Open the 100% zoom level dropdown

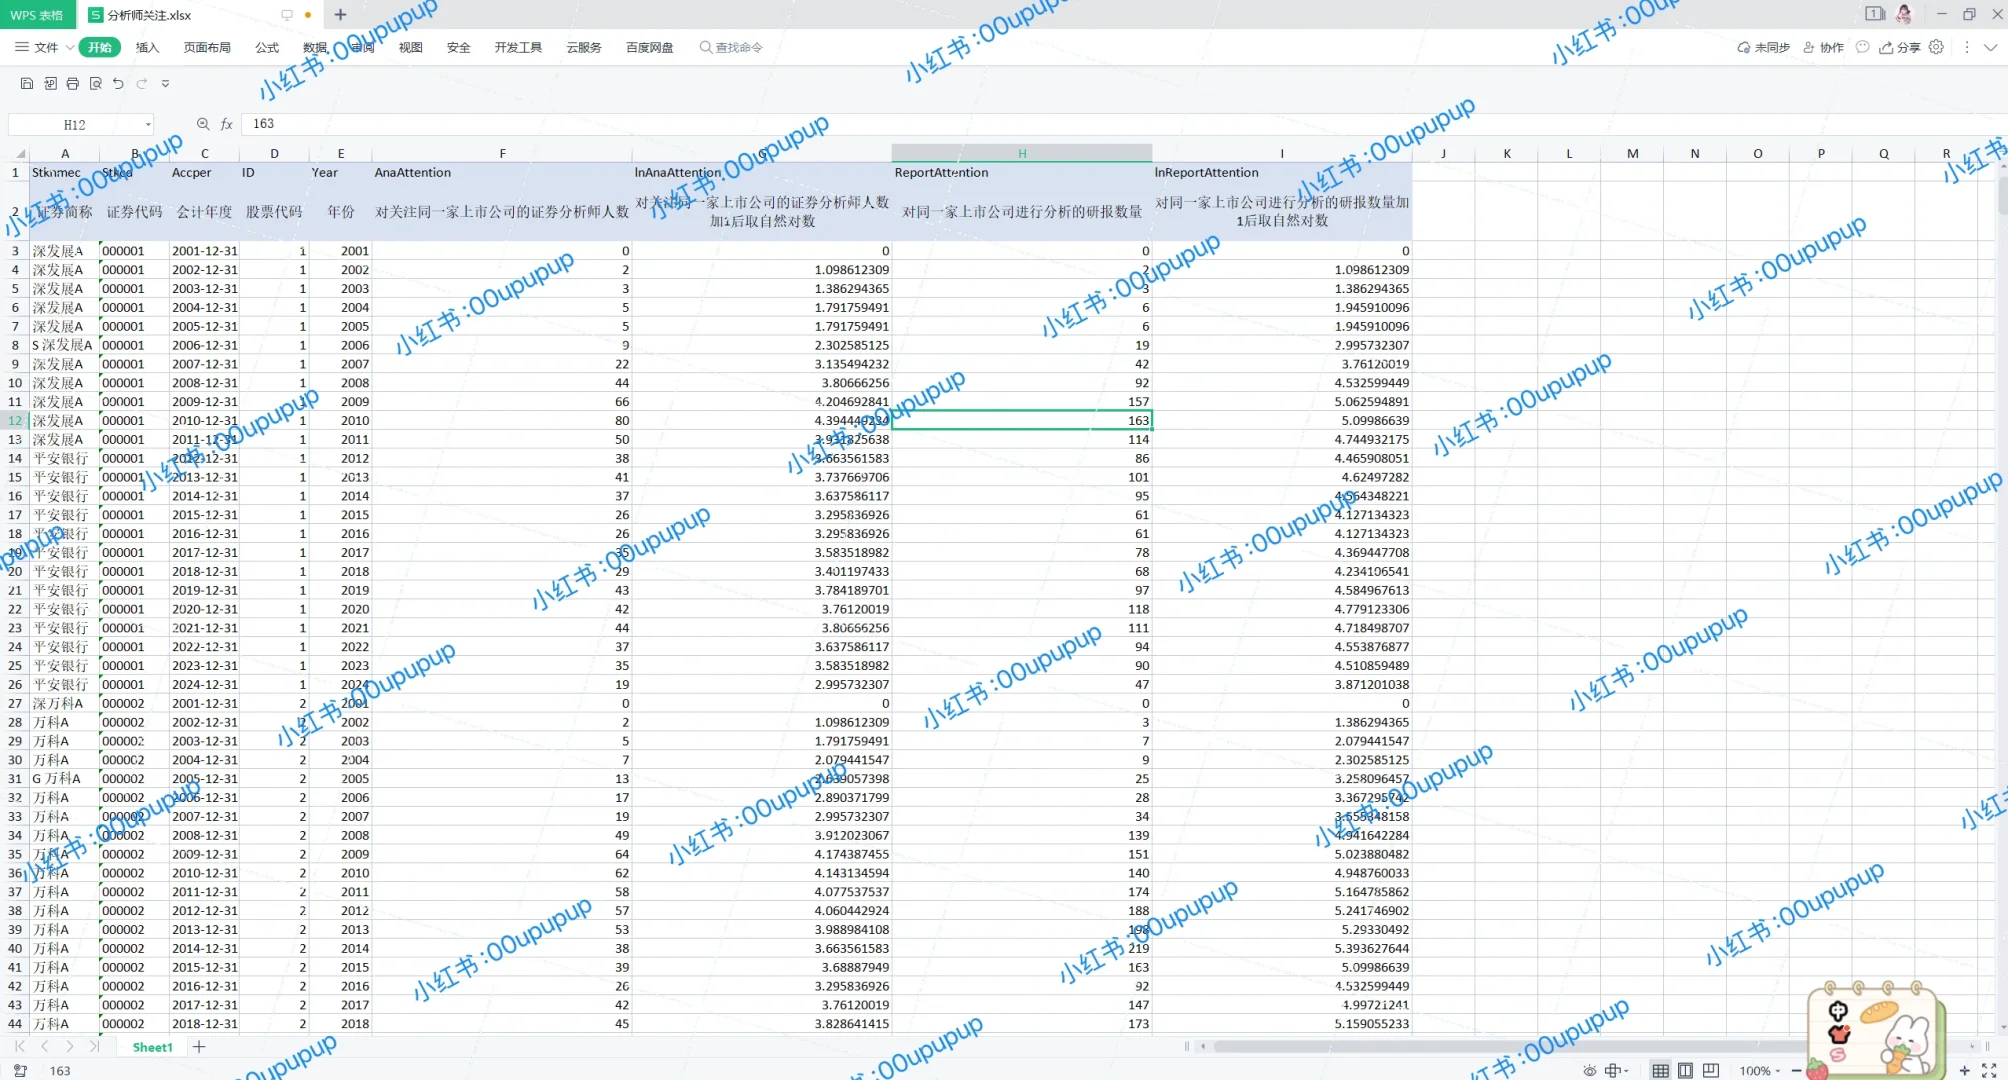(1761, 1071)
